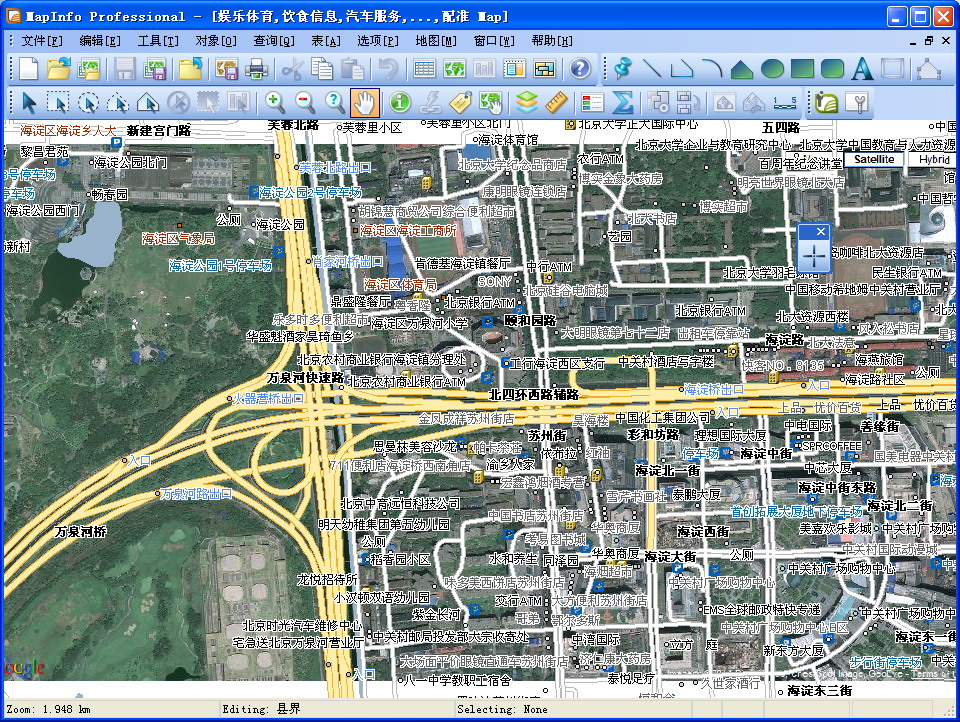Click the Change View magnifier icon
Image resolution: width=960 pixels, height=722 pixels.
(334, 102)
